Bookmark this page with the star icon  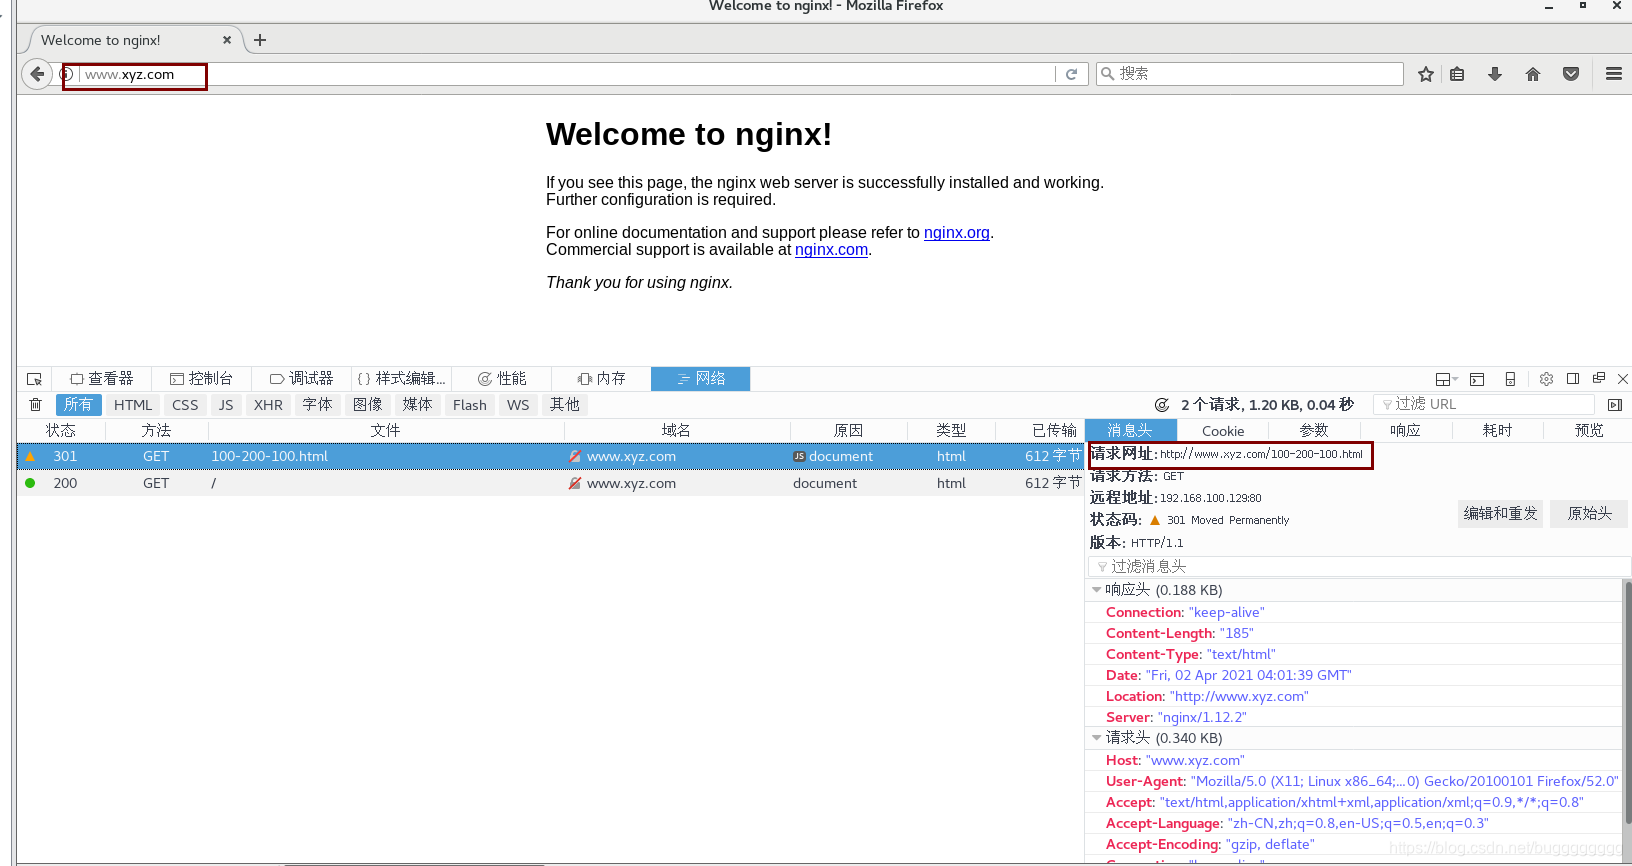1426,74
